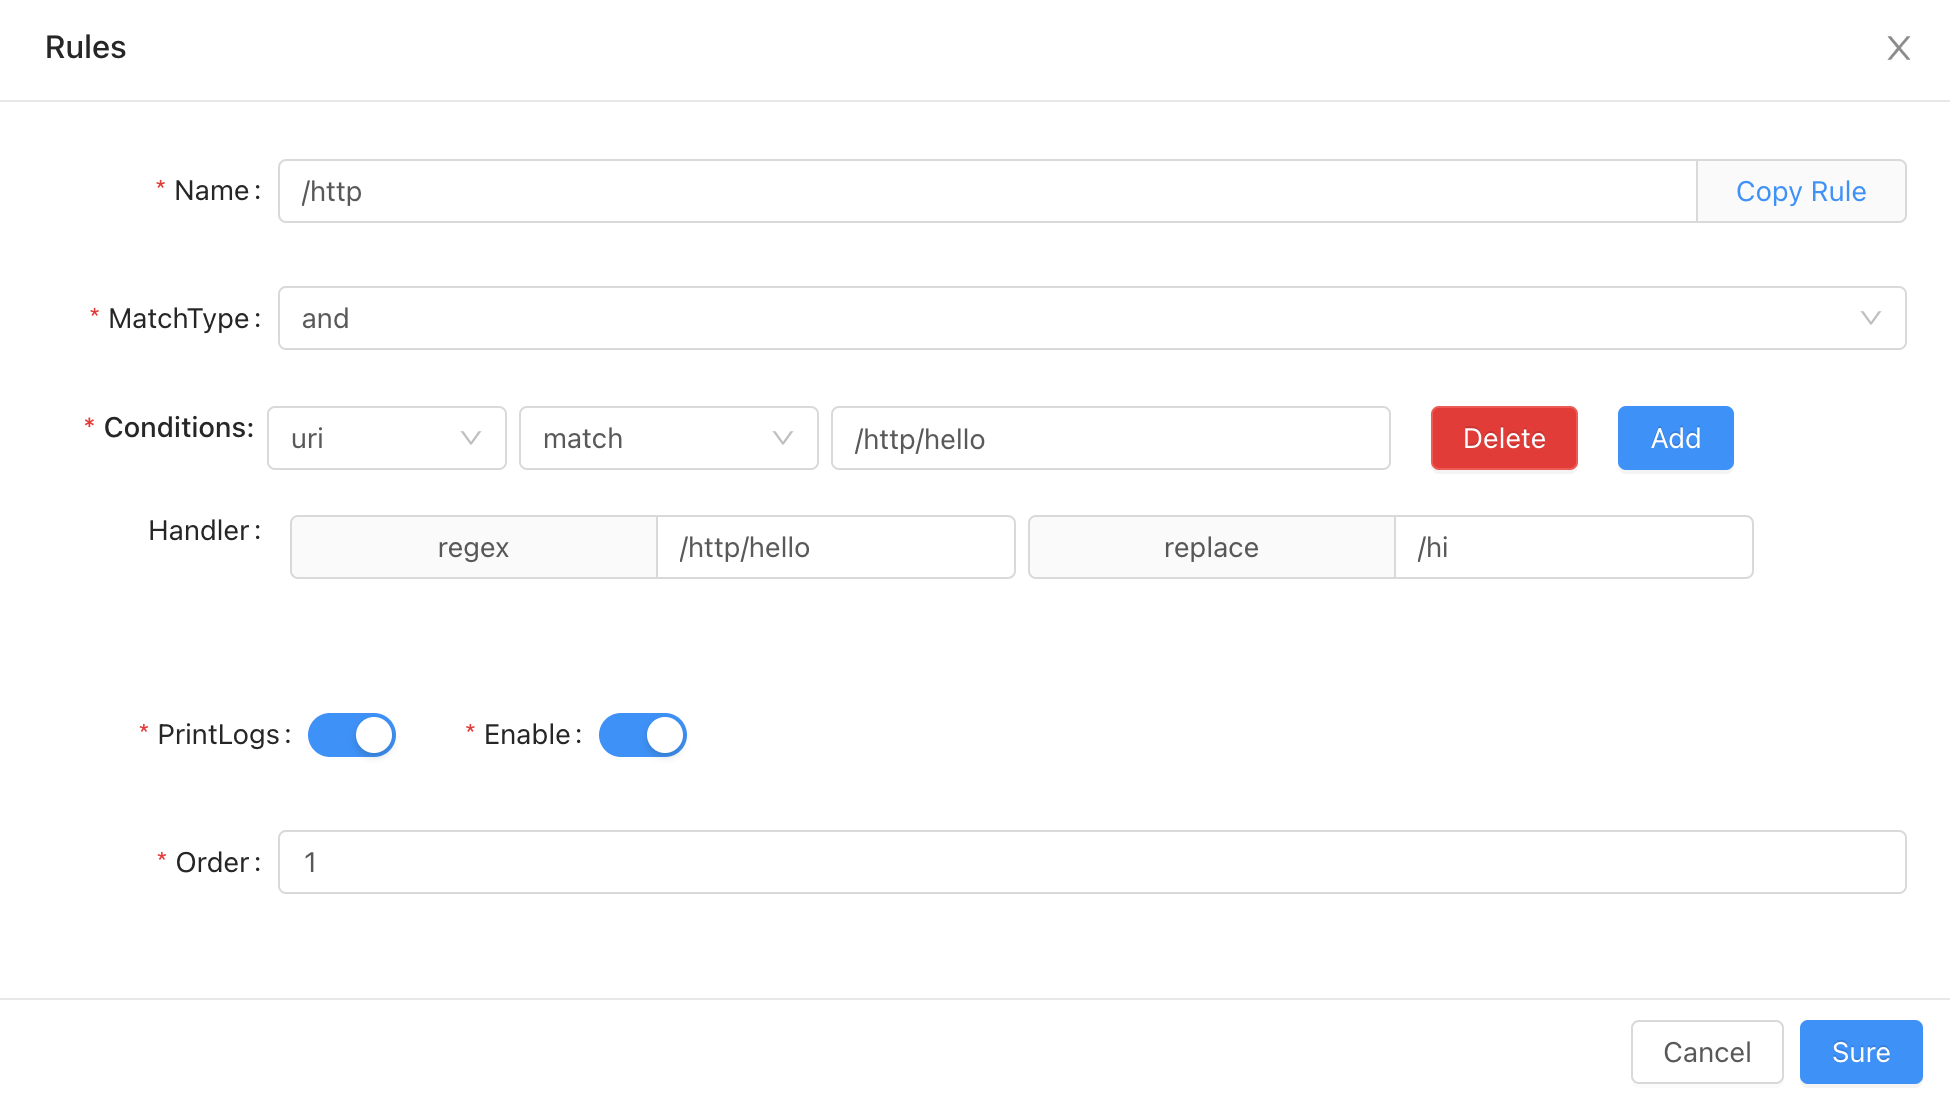Click the Sure button to save
The width and height of the screenshot is (1950, 1096).
pos(1860,1051)
